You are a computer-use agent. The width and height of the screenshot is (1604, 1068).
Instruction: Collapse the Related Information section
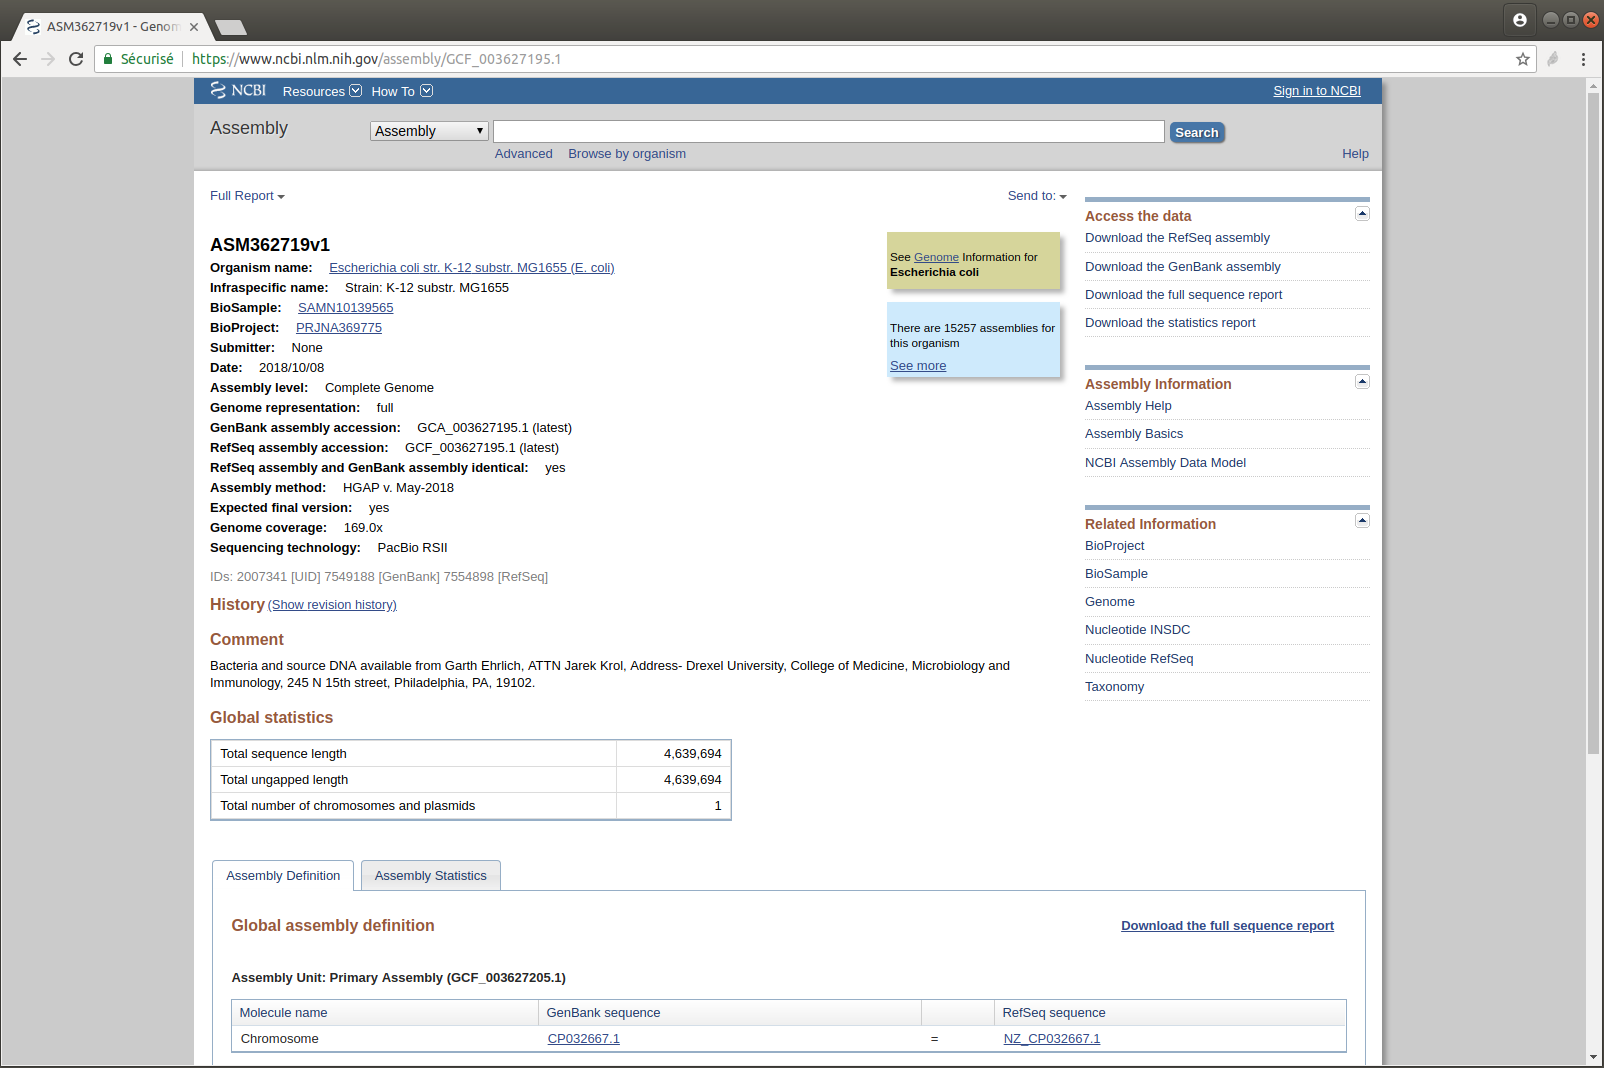[x=1362, y=521]
